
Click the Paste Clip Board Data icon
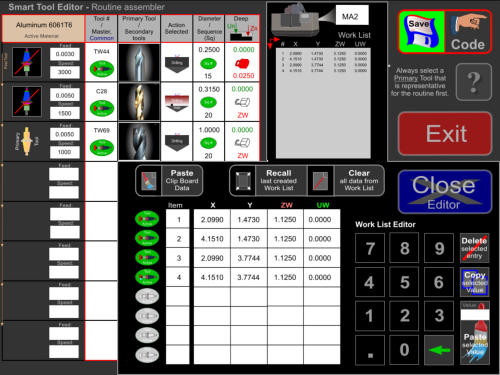click(x=149, y=181)
